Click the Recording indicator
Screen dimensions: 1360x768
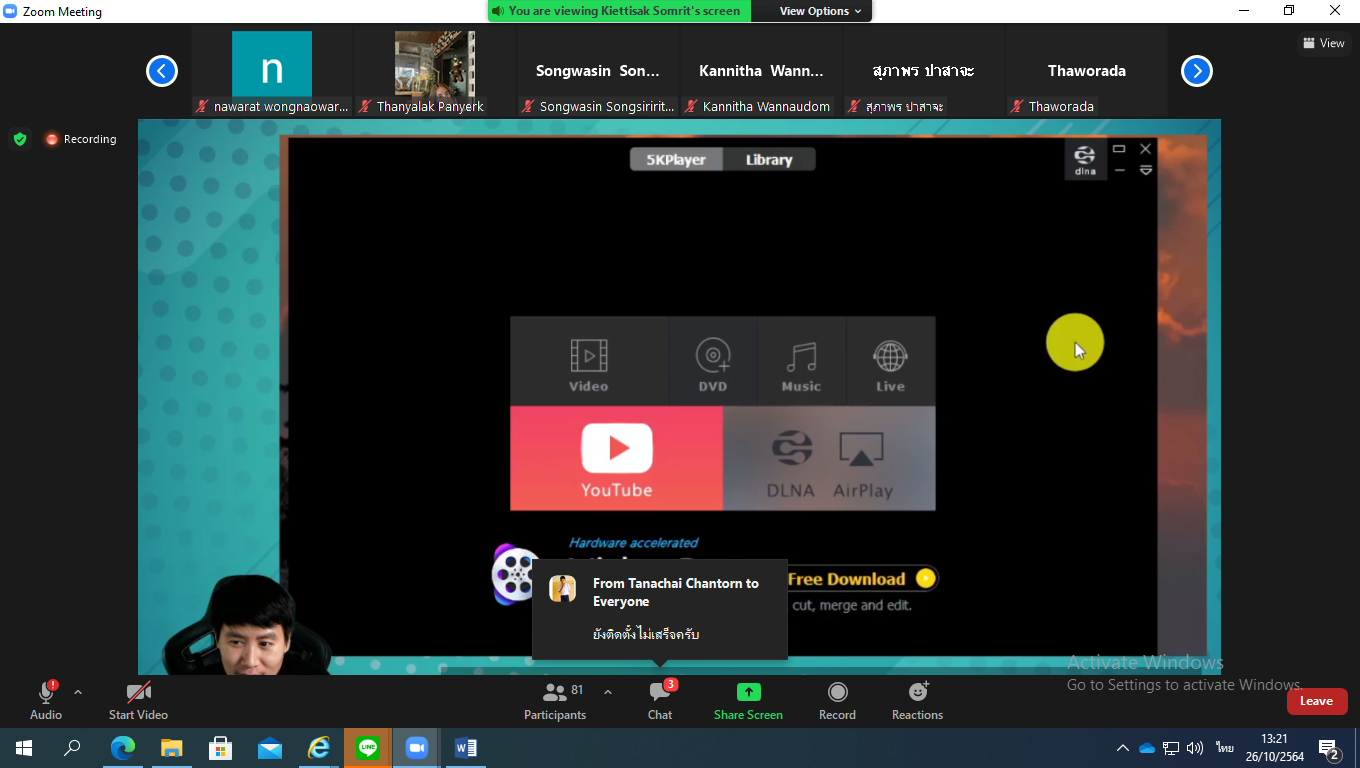81,139
